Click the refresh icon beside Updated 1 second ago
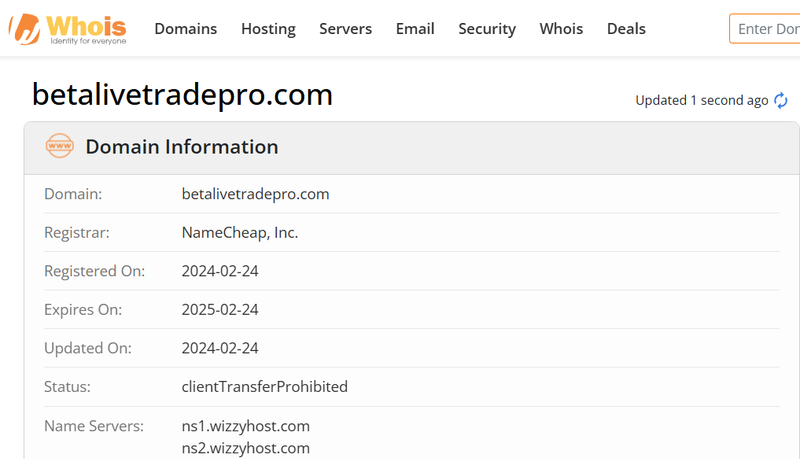The width and height of the screenshot is (800, 459). click(781, 100)
